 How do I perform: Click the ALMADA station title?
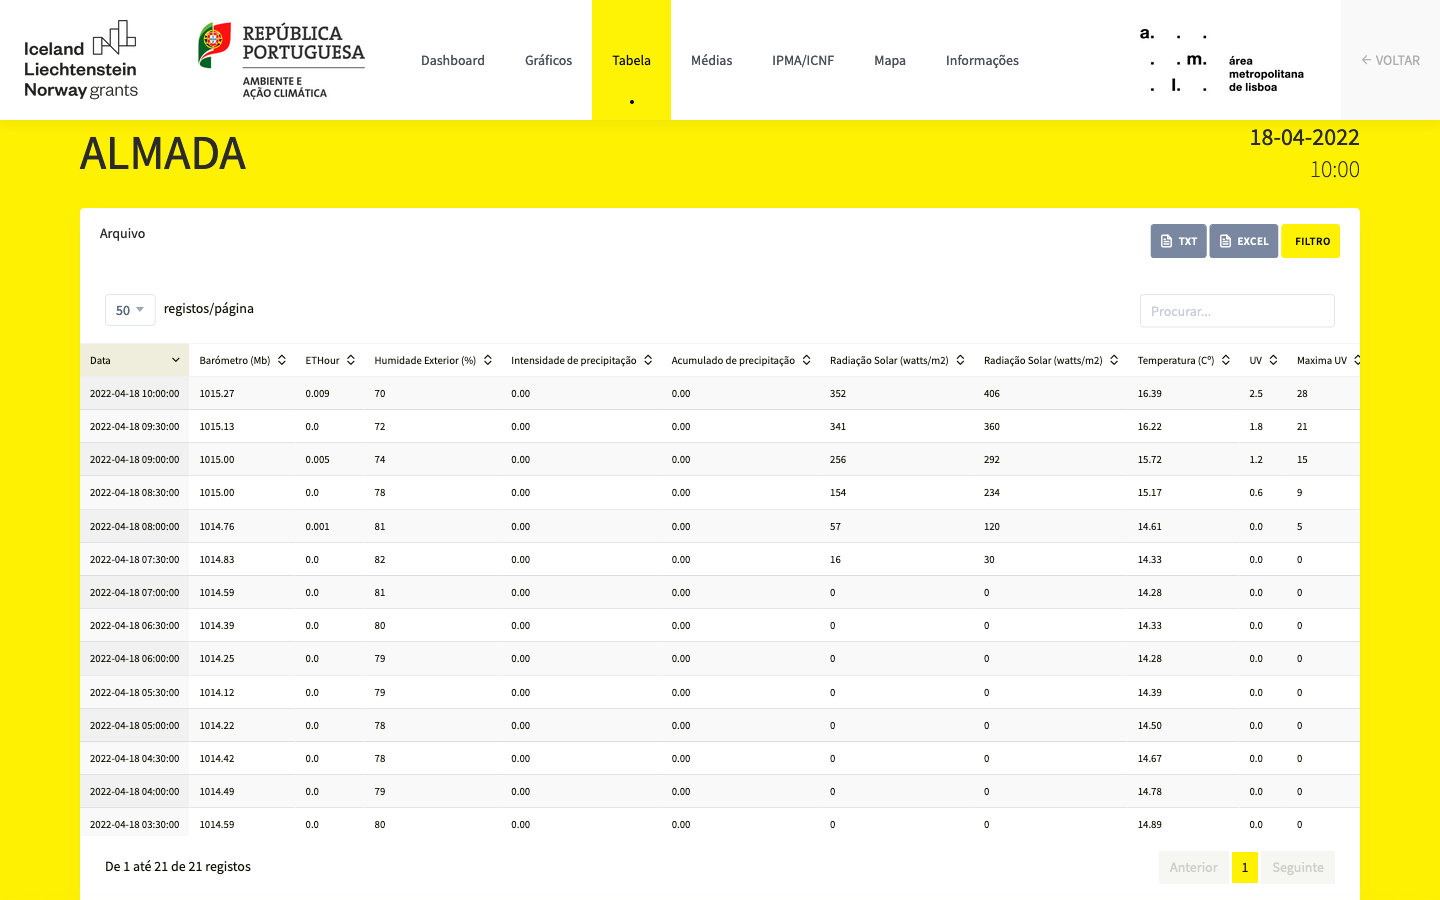coord(163,154)
